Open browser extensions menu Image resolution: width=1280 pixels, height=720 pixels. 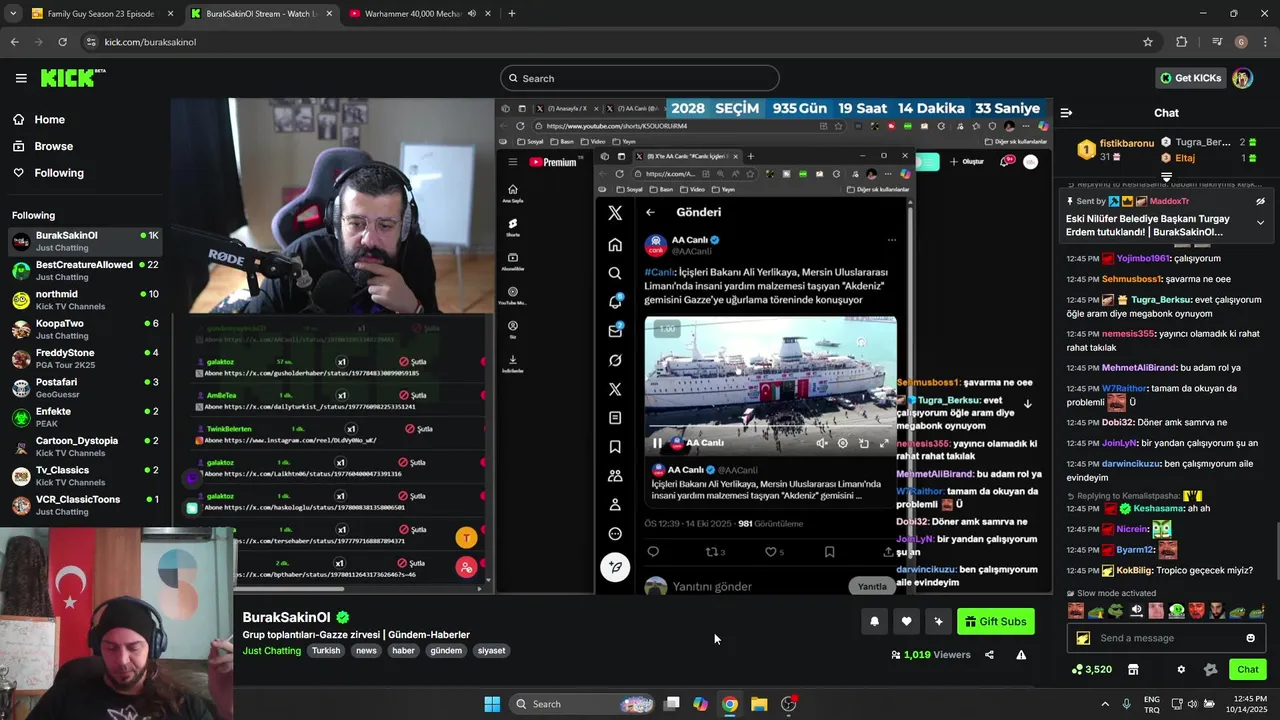tap(1181, 42)
